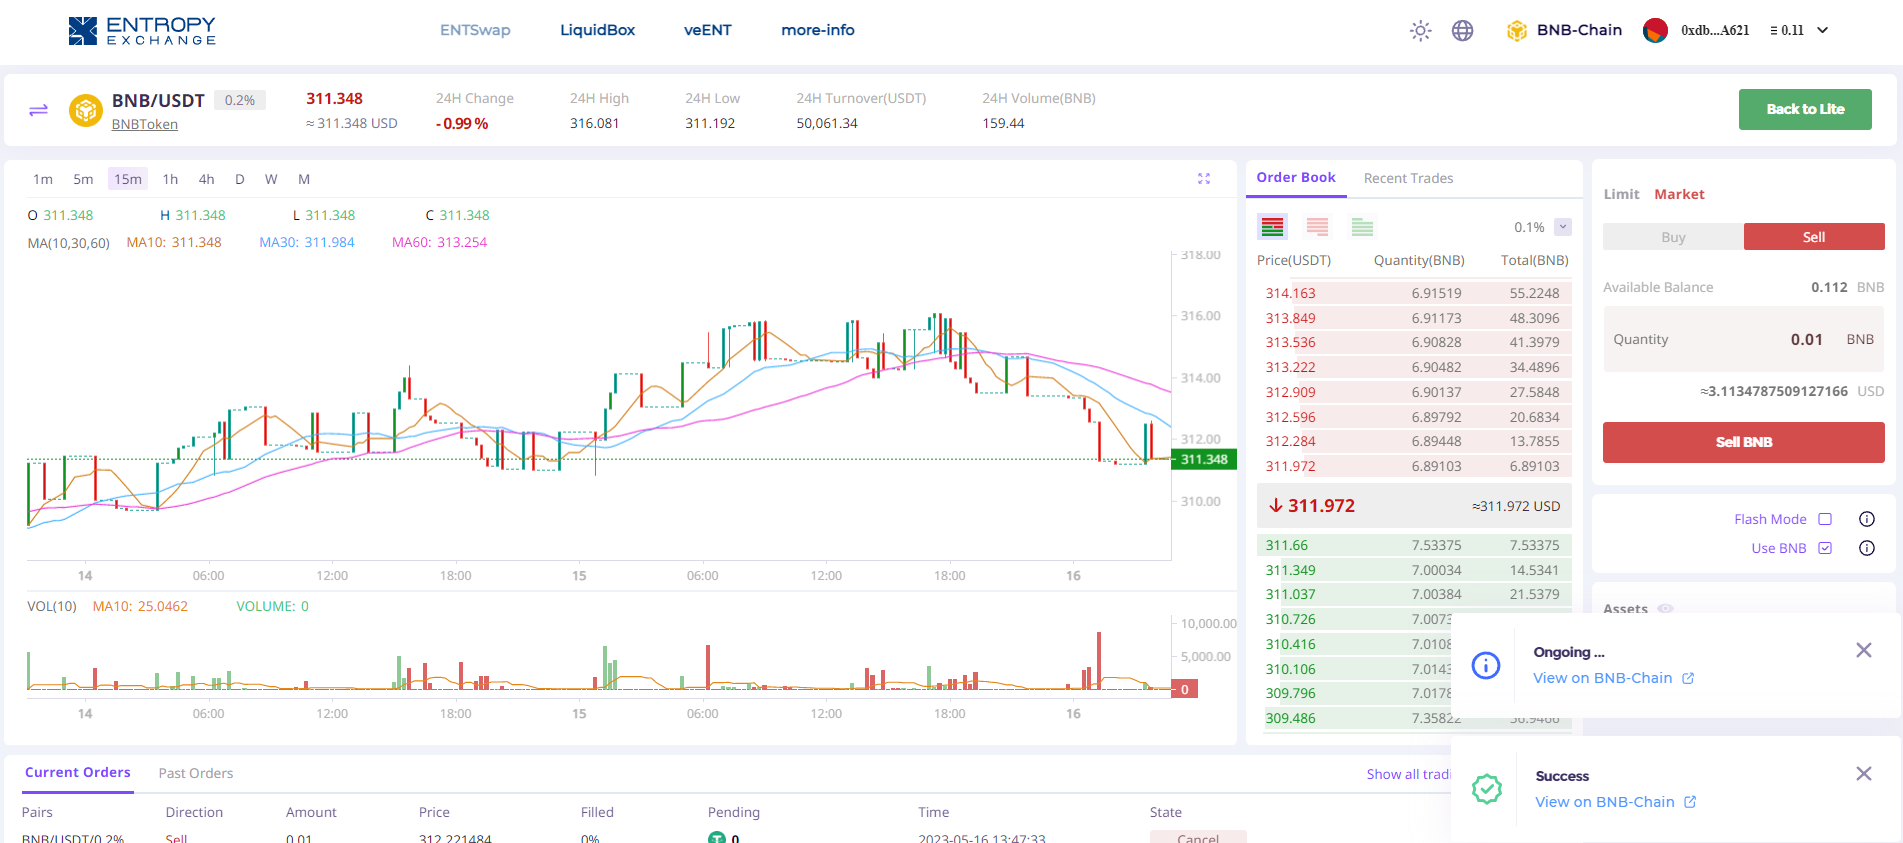Open Use BNB info icon
This screenshot has height=843, width=1903.
1866,548
